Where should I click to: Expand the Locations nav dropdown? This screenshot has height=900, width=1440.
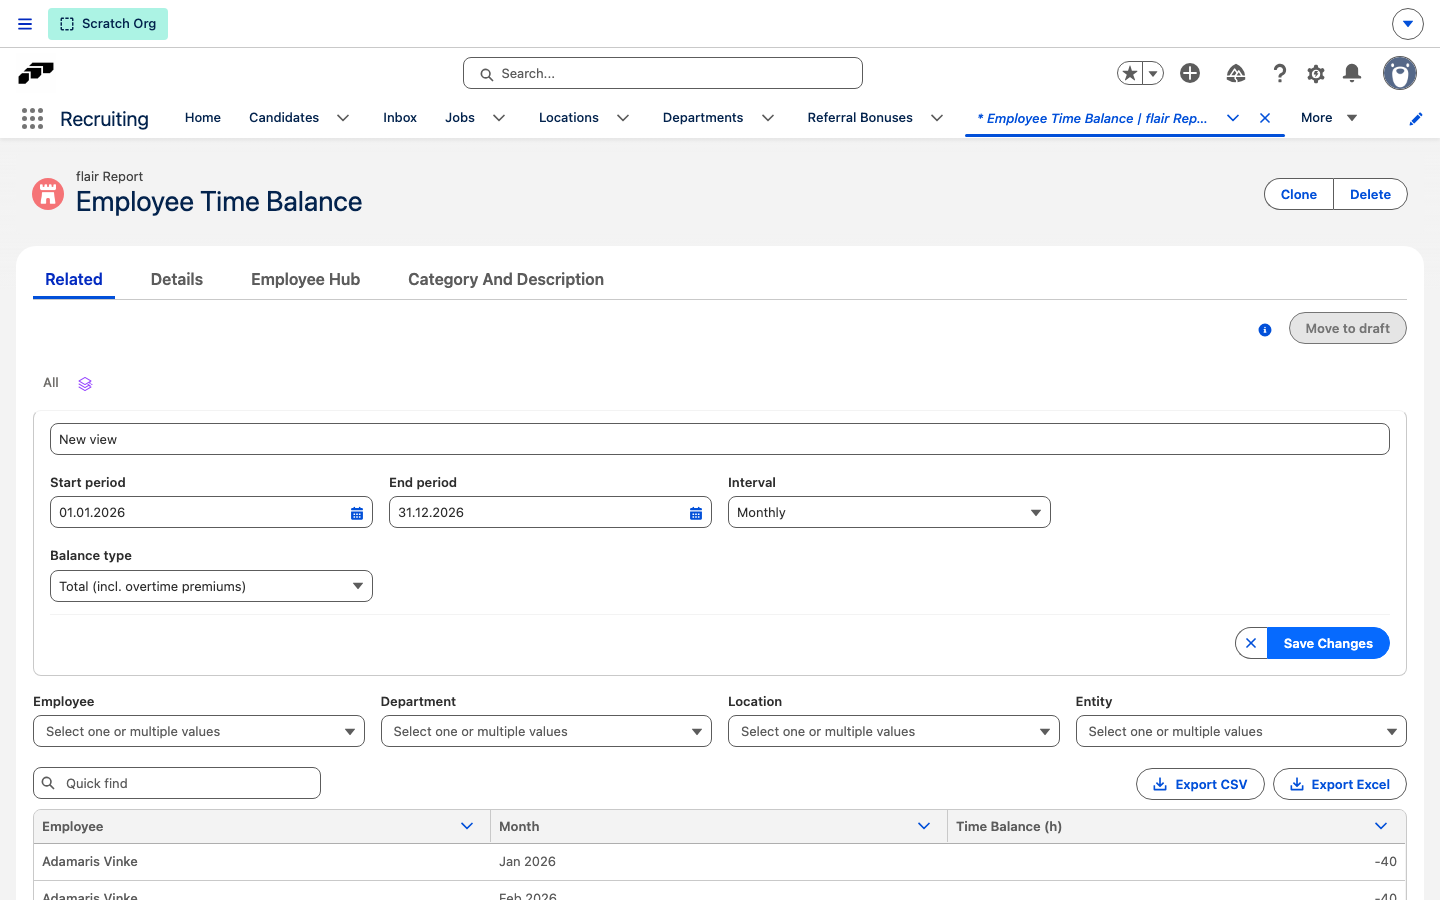(x=623, y=118)
